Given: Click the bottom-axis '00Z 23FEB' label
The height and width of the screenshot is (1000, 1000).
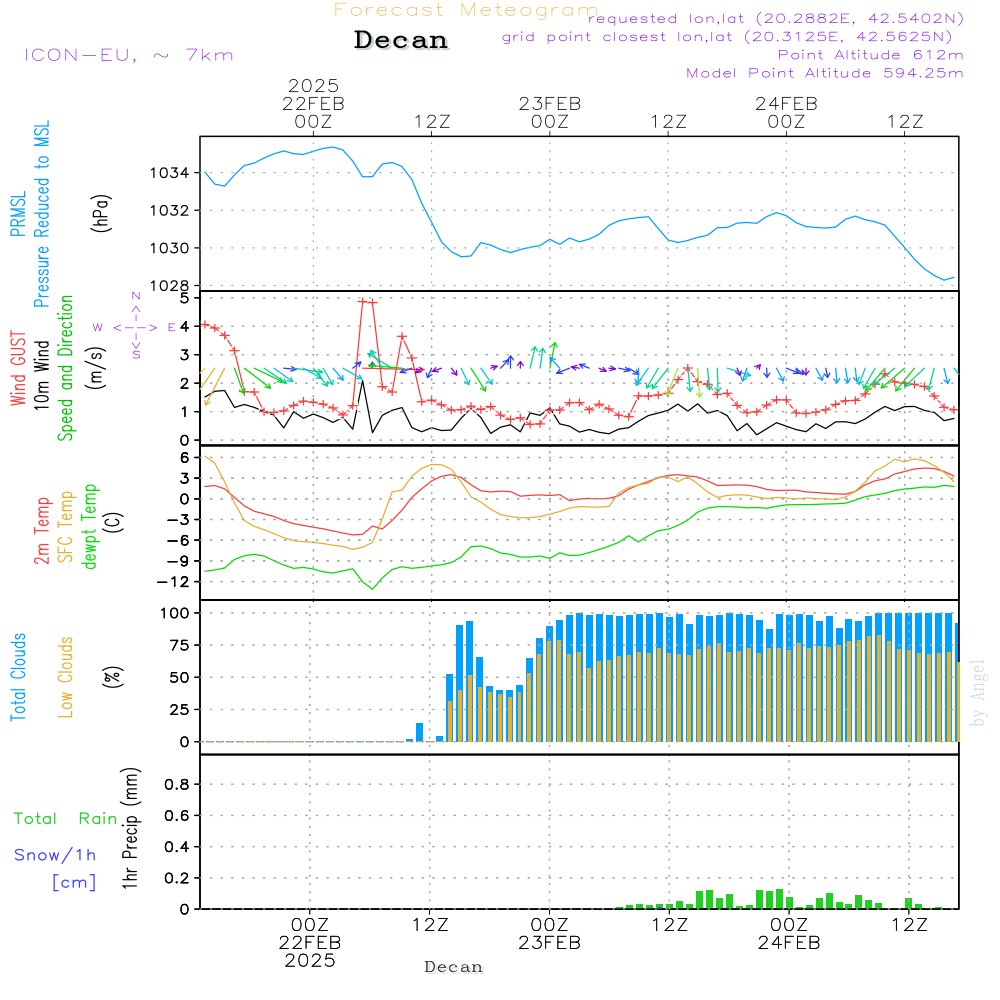Looking at the screenshot, I should [x=550, y=934].
